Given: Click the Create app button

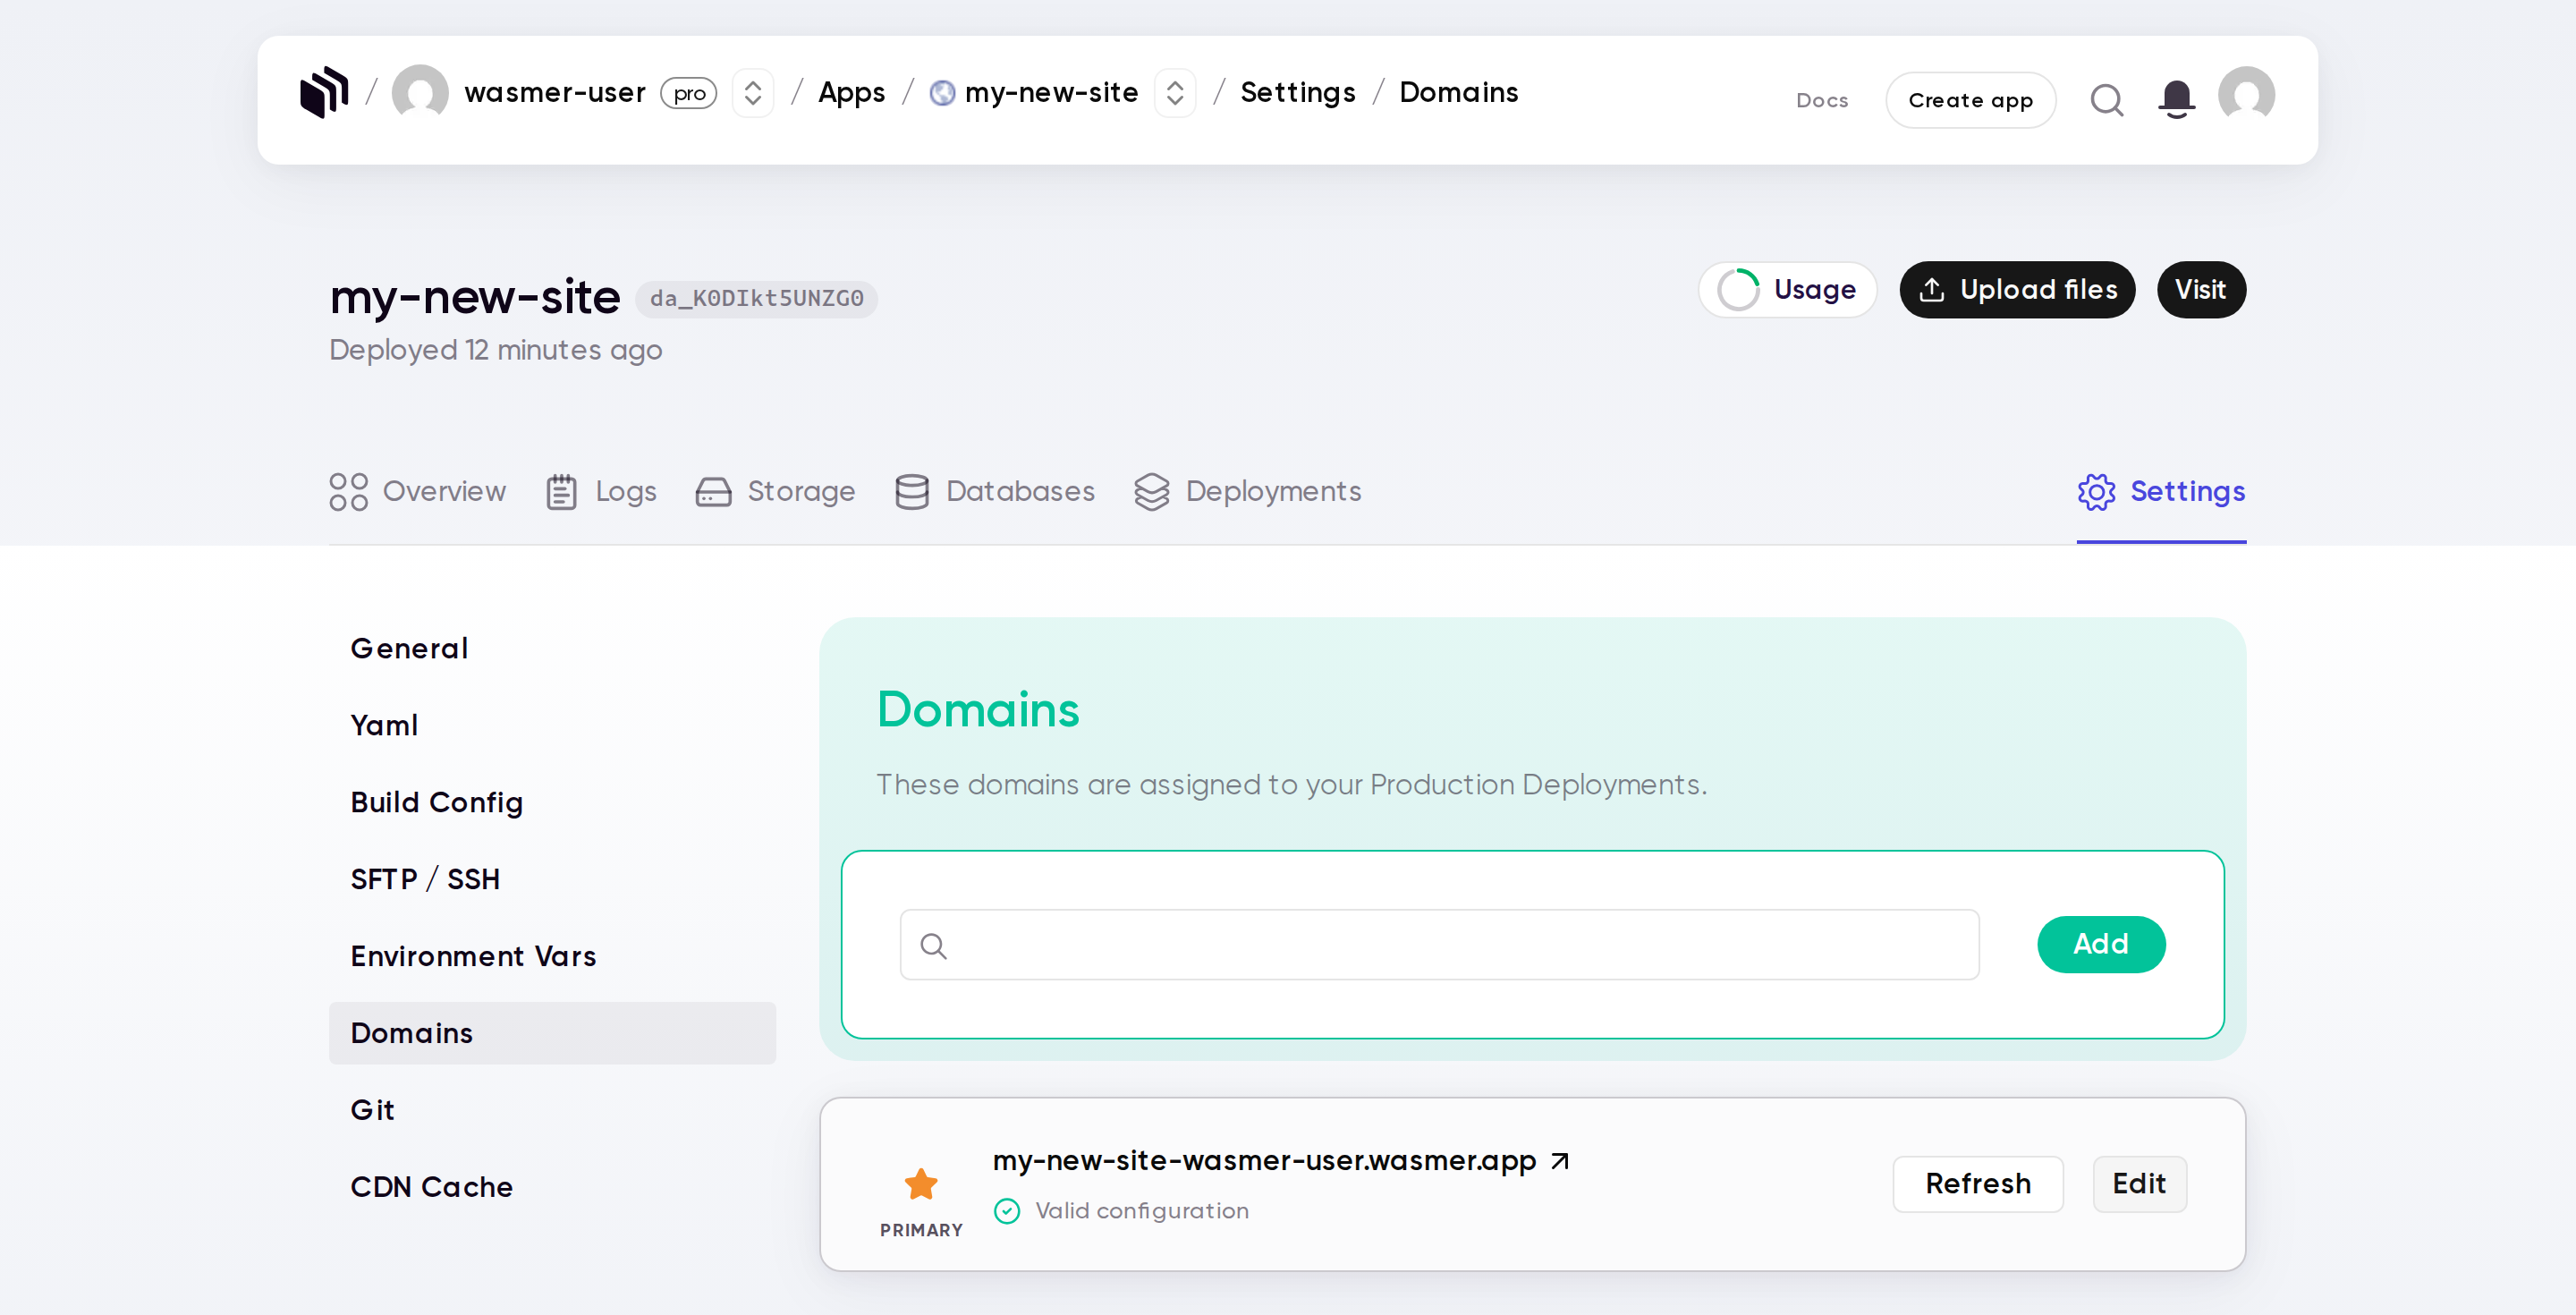Looking at the screenshot, I should click(1970, 100).
